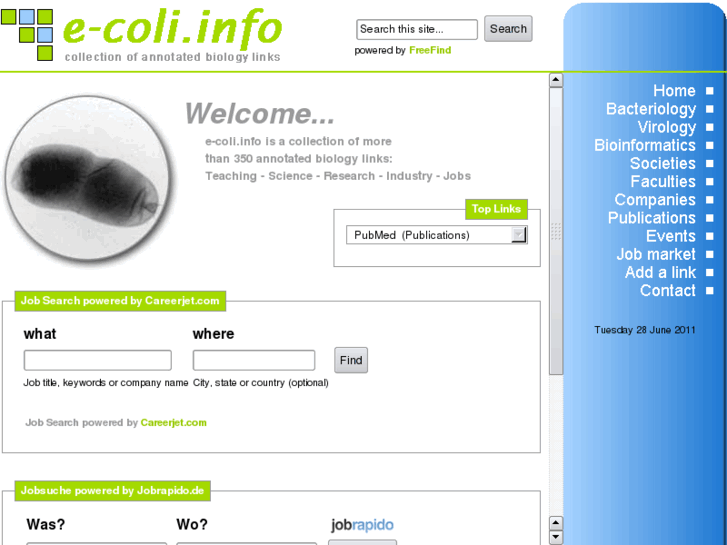Screen dimensions: 727x545
Task: Click 'collection of annotated biology links' tagline
Action: click(172, 57)
